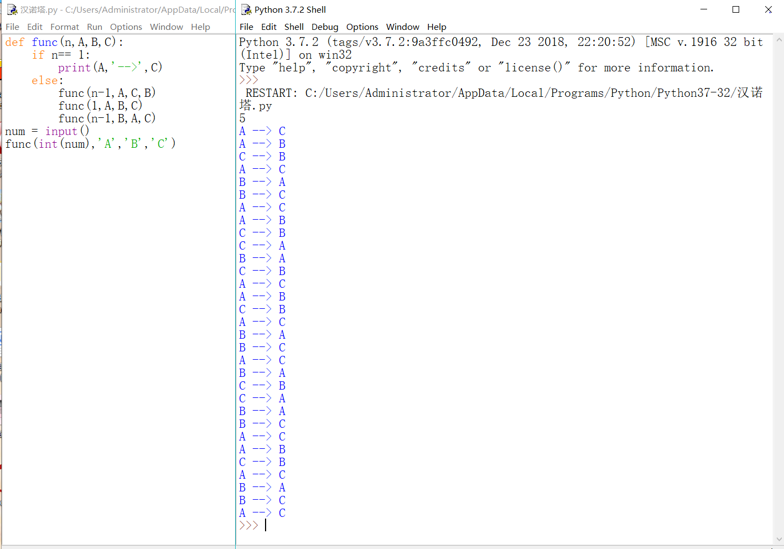Click 'func(n-1,B,A,C)' code line

[x=107, y=118]
